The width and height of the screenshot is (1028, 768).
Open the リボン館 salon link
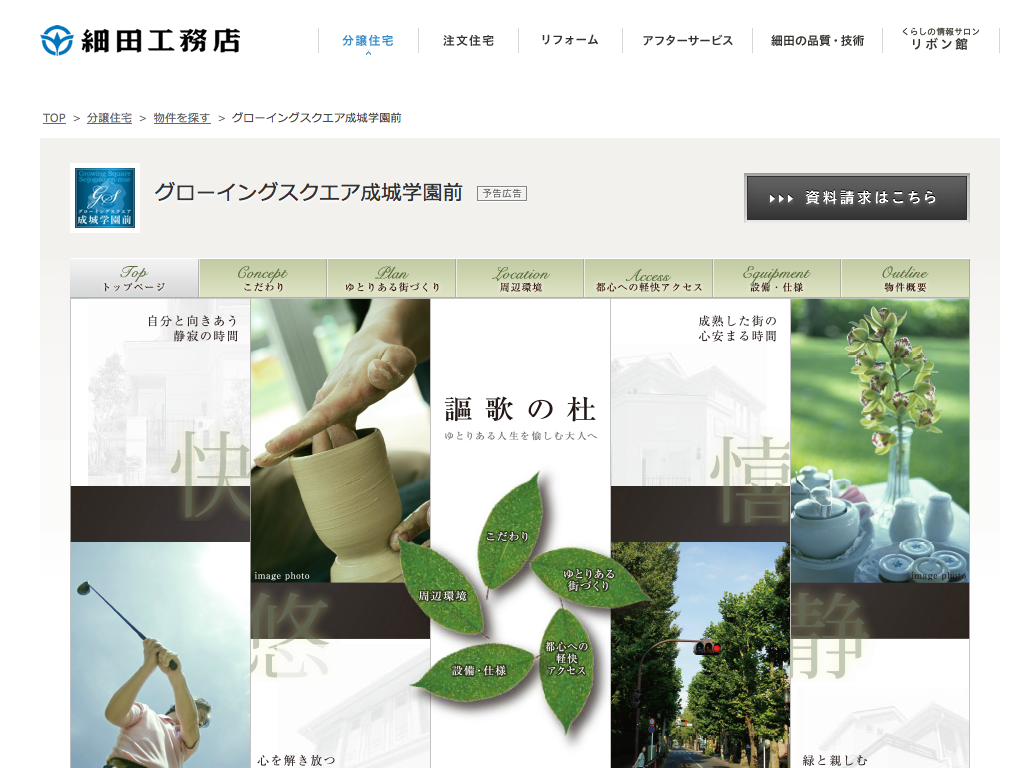940,40
